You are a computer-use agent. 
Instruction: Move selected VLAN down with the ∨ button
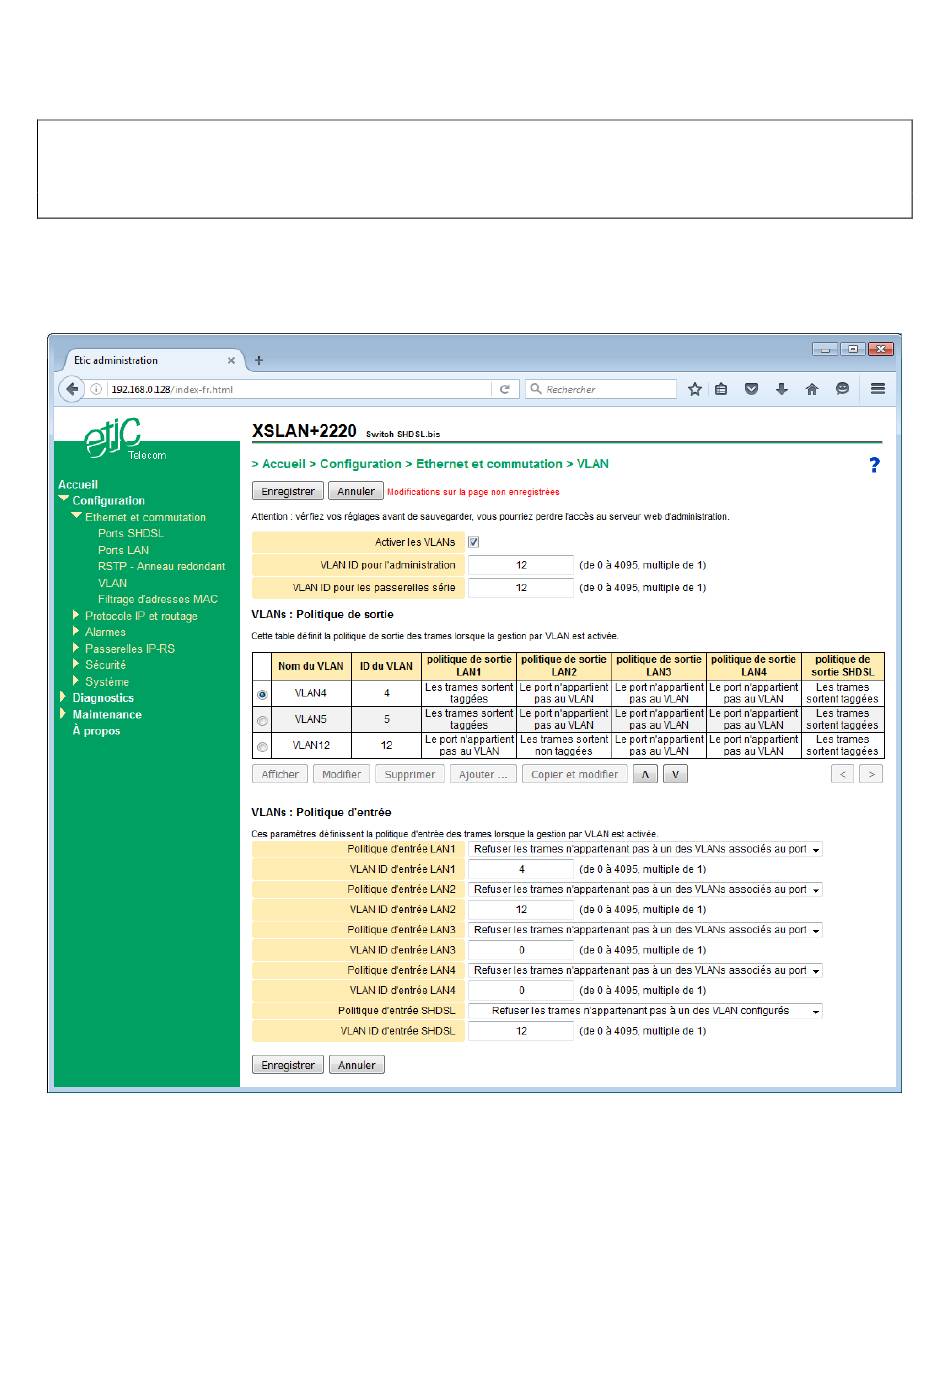(676, 774)
